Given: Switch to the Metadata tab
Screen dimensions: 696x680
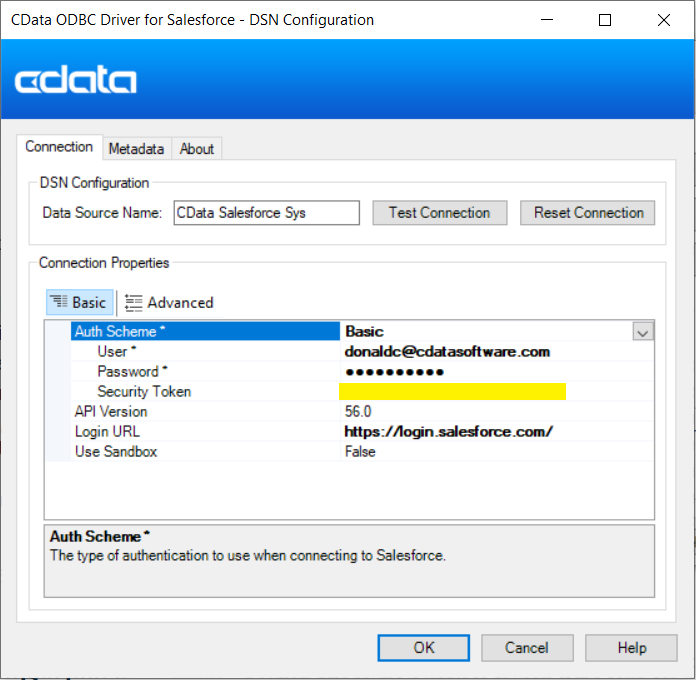Looking at the screenshot, I should (x=136, y=149).
